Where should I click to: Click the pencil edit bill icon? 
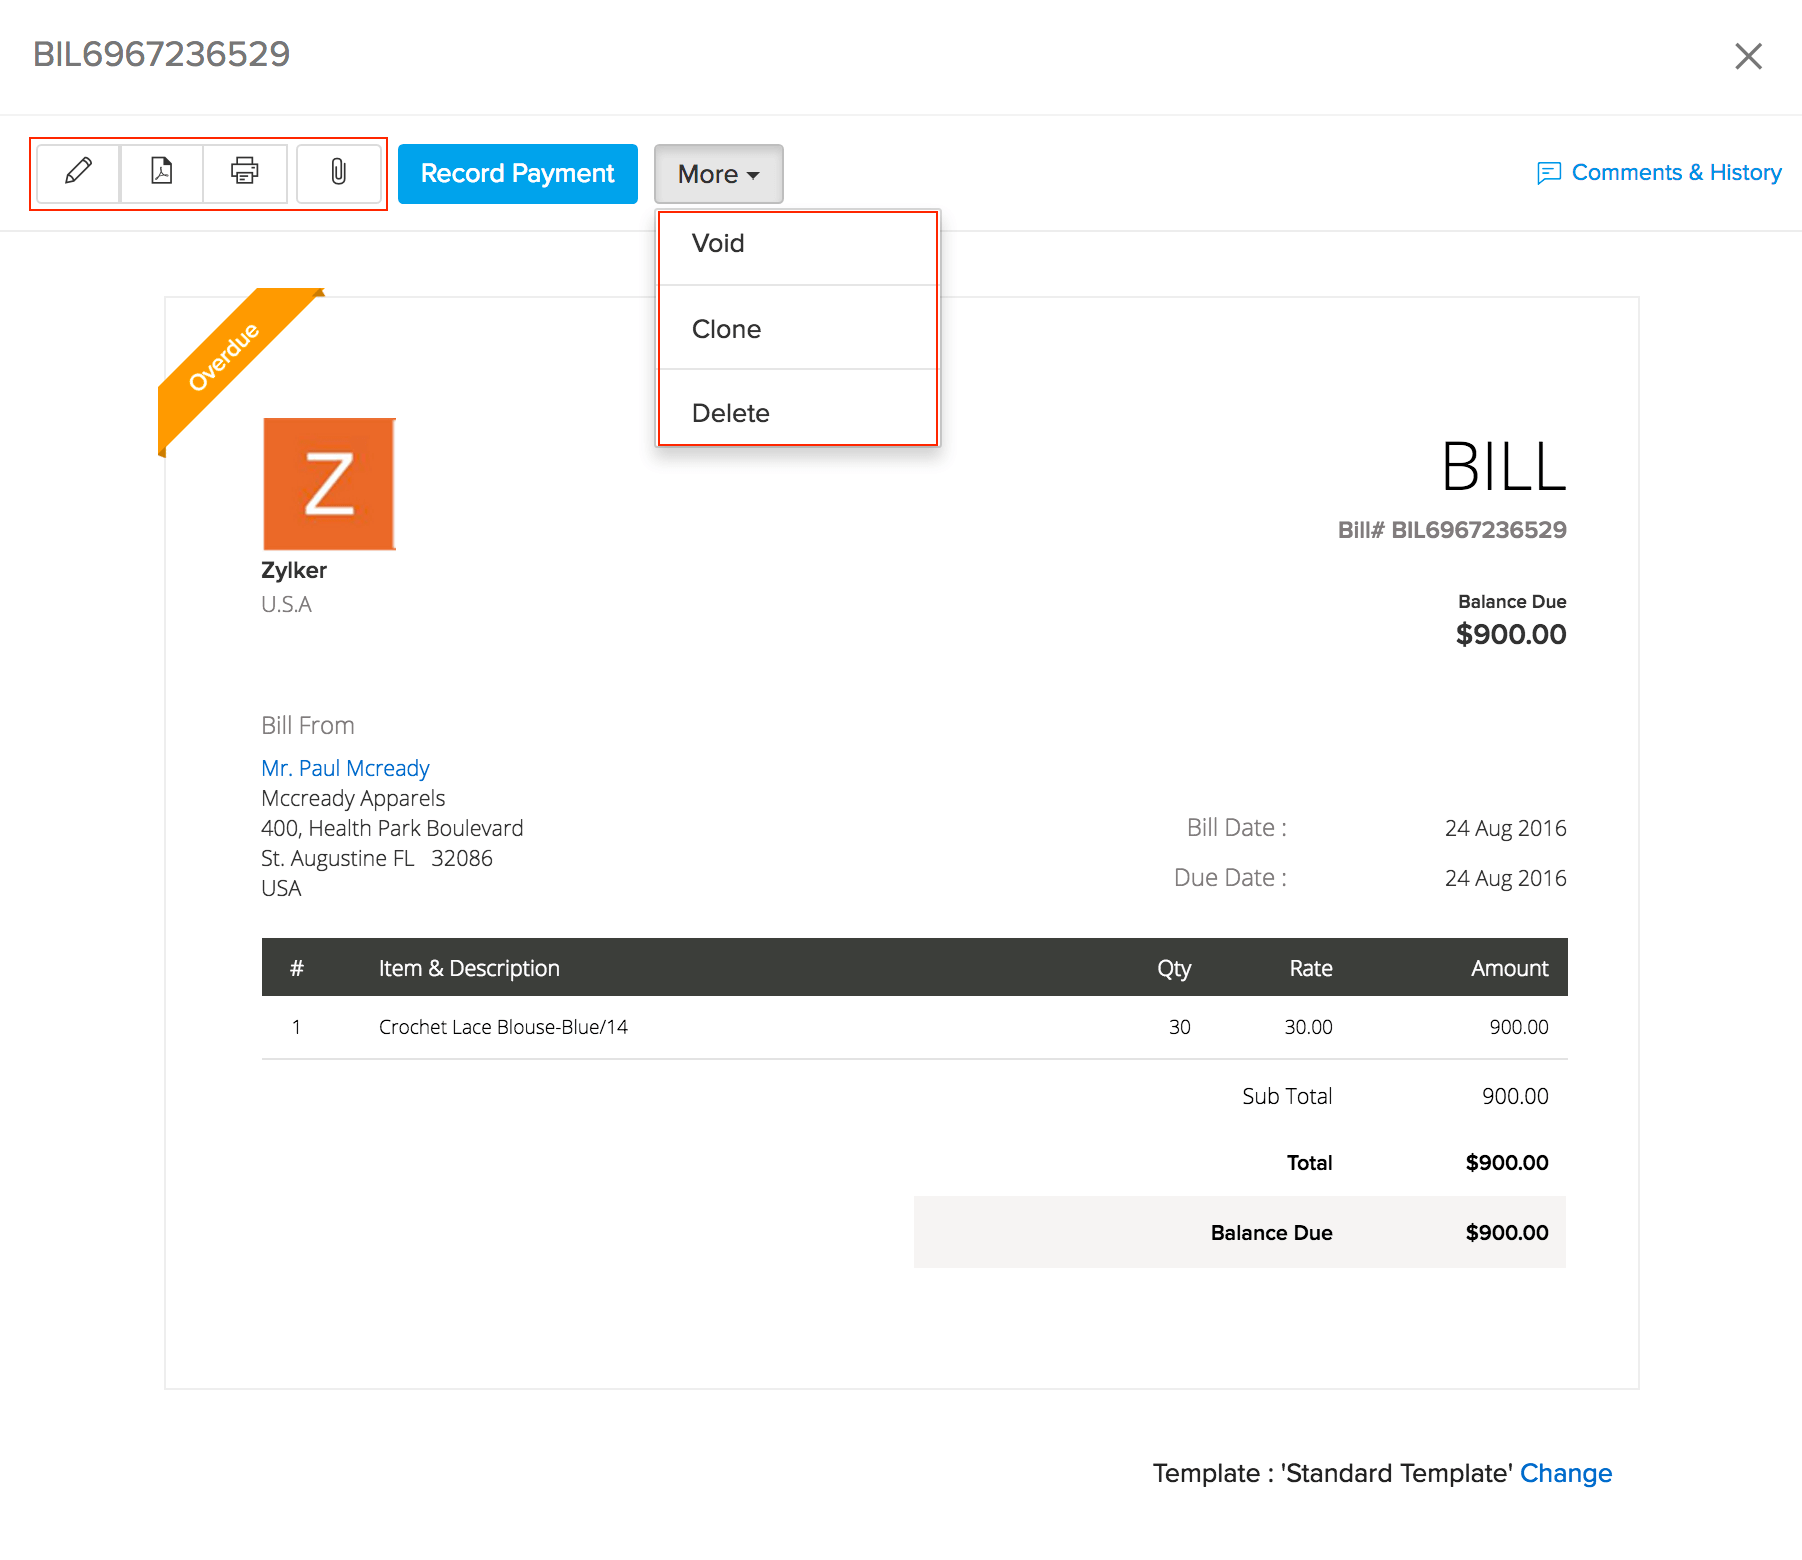click(x=78, y=173)
